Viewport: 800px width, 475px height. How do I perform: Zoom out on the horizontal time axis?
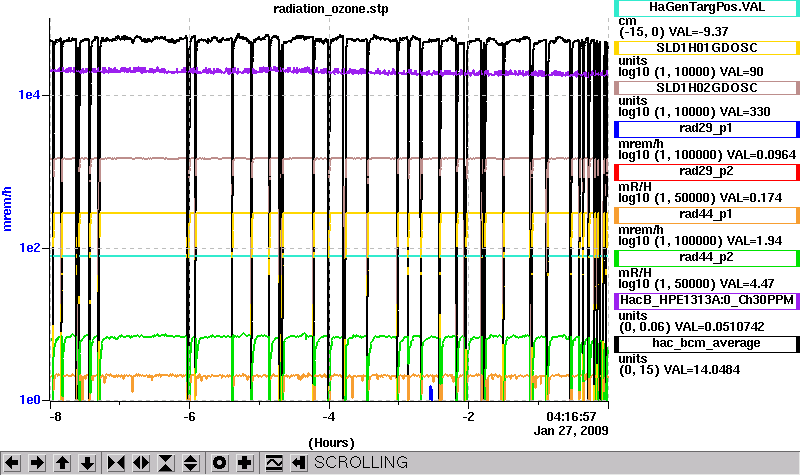coord(141,463)
